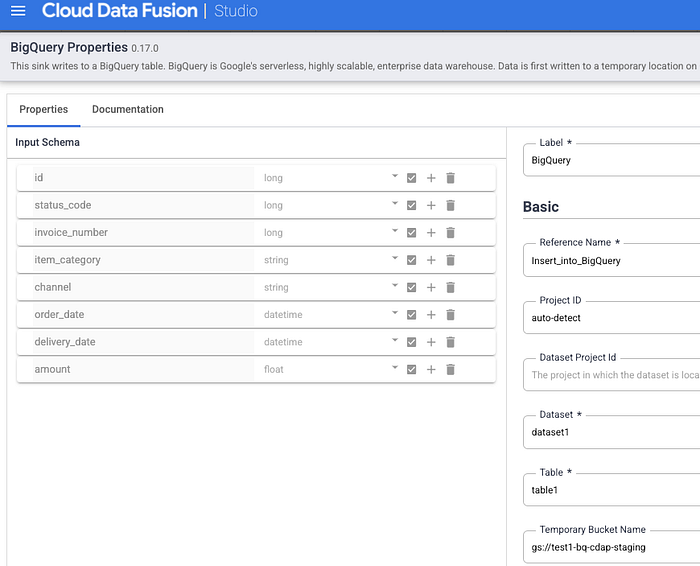The height and width of the screenshot is (566, 700).
Task: Click the order_date field name
Action: point(143,314)
